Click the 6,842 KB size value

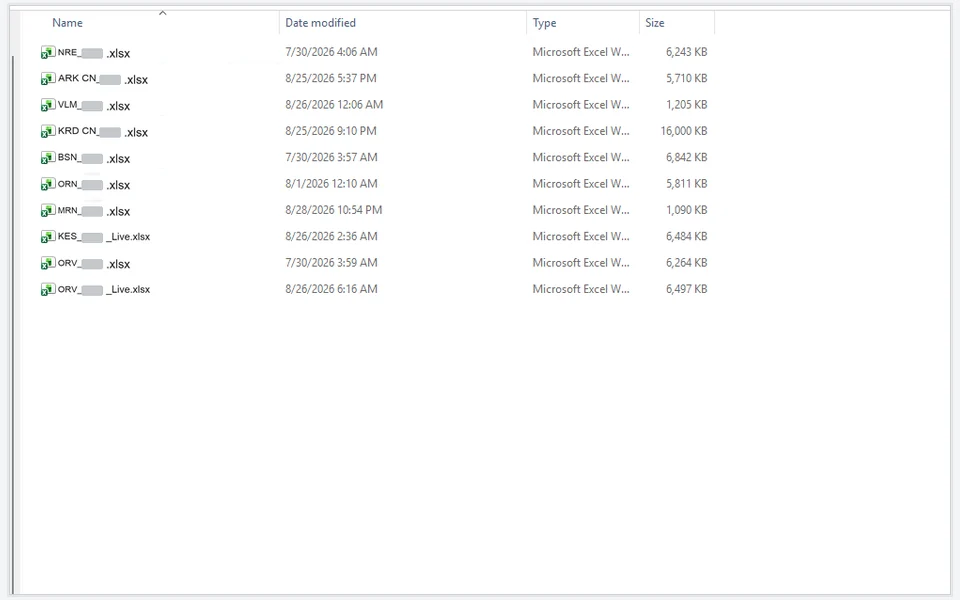[x=686, y=157]
